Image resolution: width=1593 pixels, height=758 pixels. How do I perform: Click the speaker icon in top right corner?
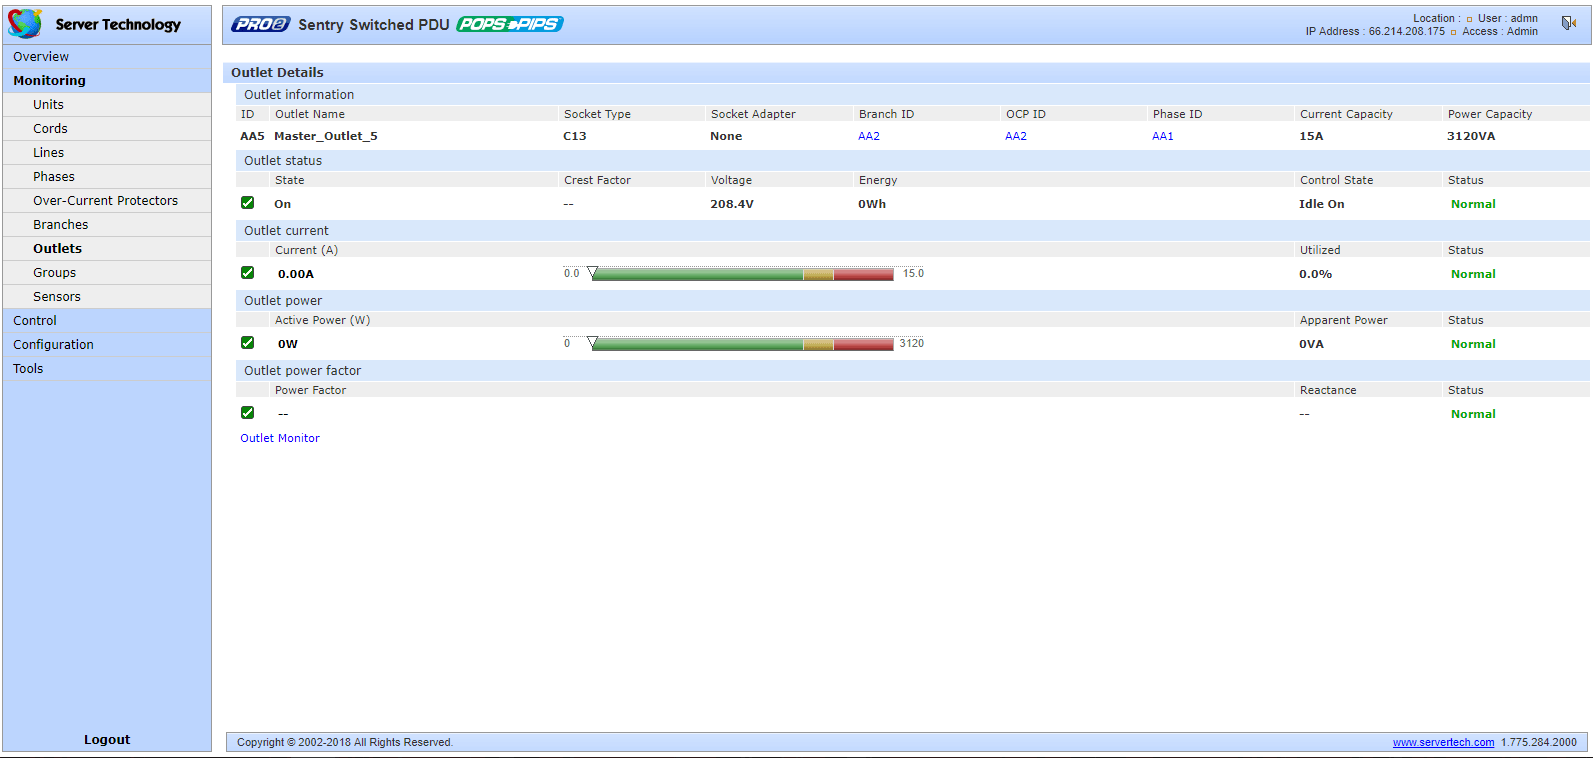pos(1569,22)
